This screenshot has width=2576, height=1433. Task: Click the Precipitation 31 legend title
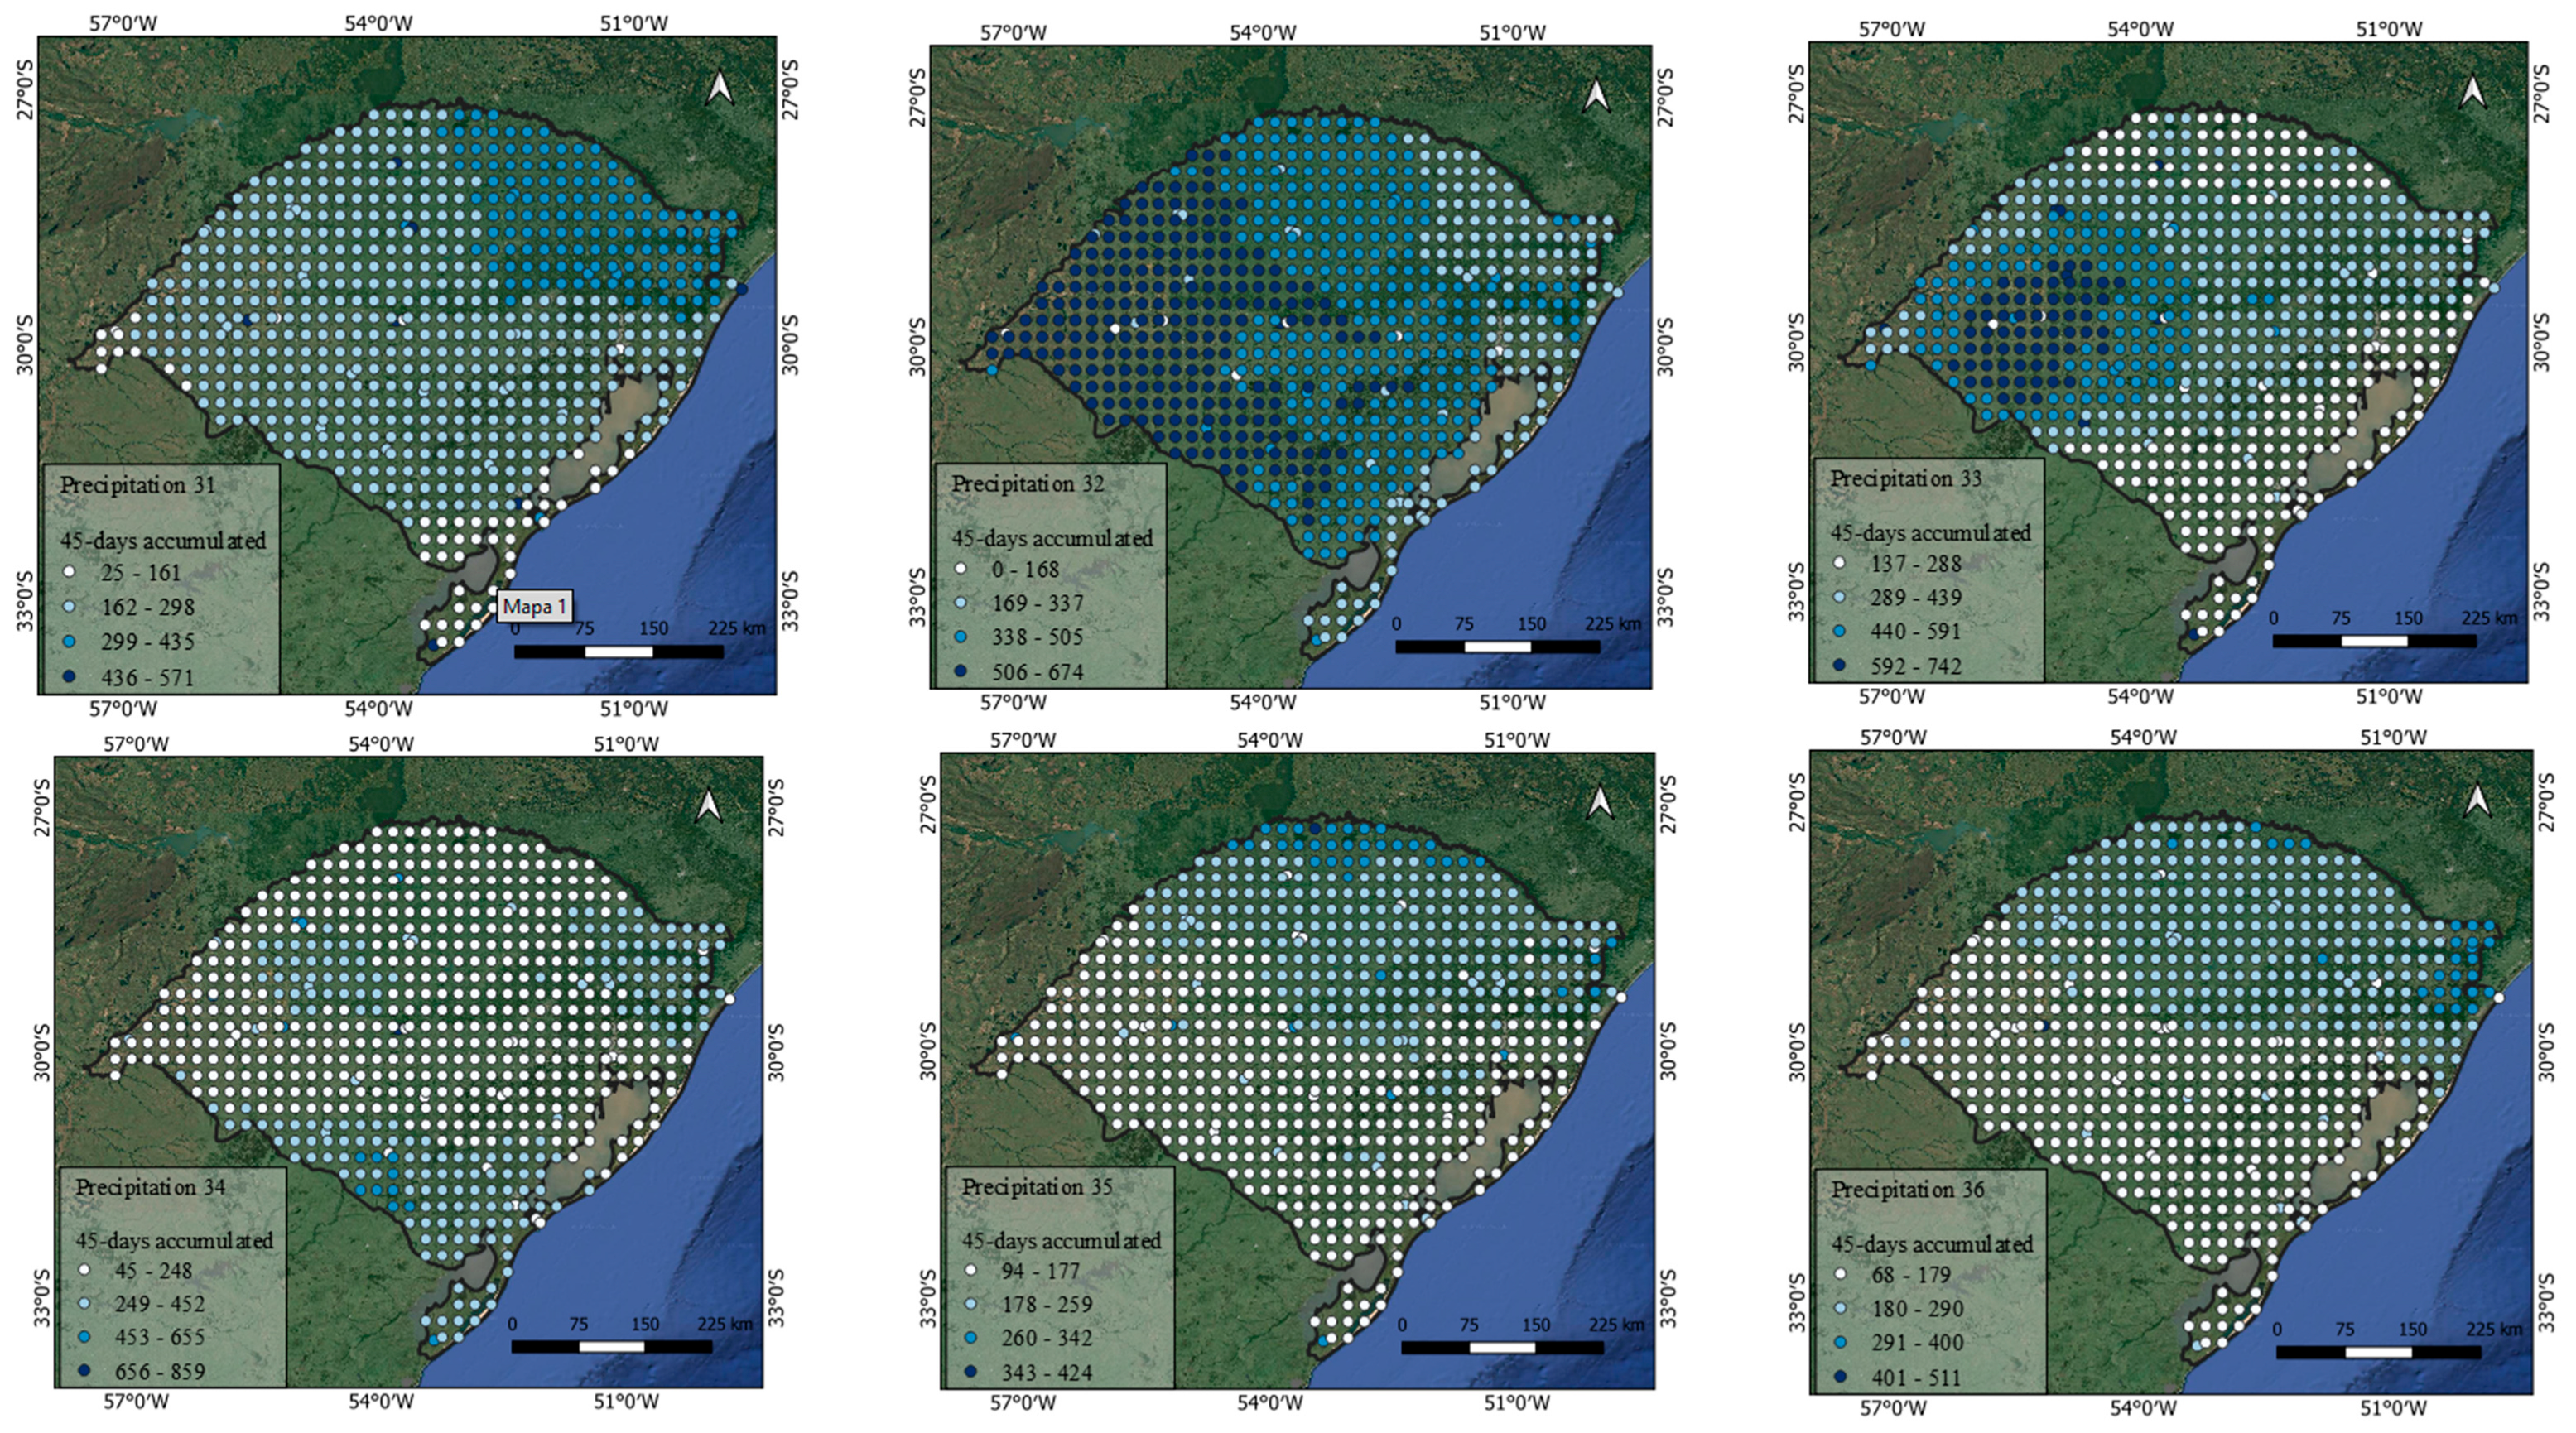click(x=137, y=485)
